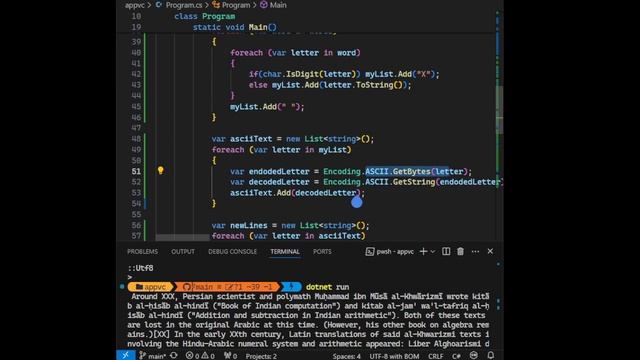Viewport: 640px width, 360px height.
Task: Click 'dotnet run' command in terminal
Action: [x=327, y=287]
